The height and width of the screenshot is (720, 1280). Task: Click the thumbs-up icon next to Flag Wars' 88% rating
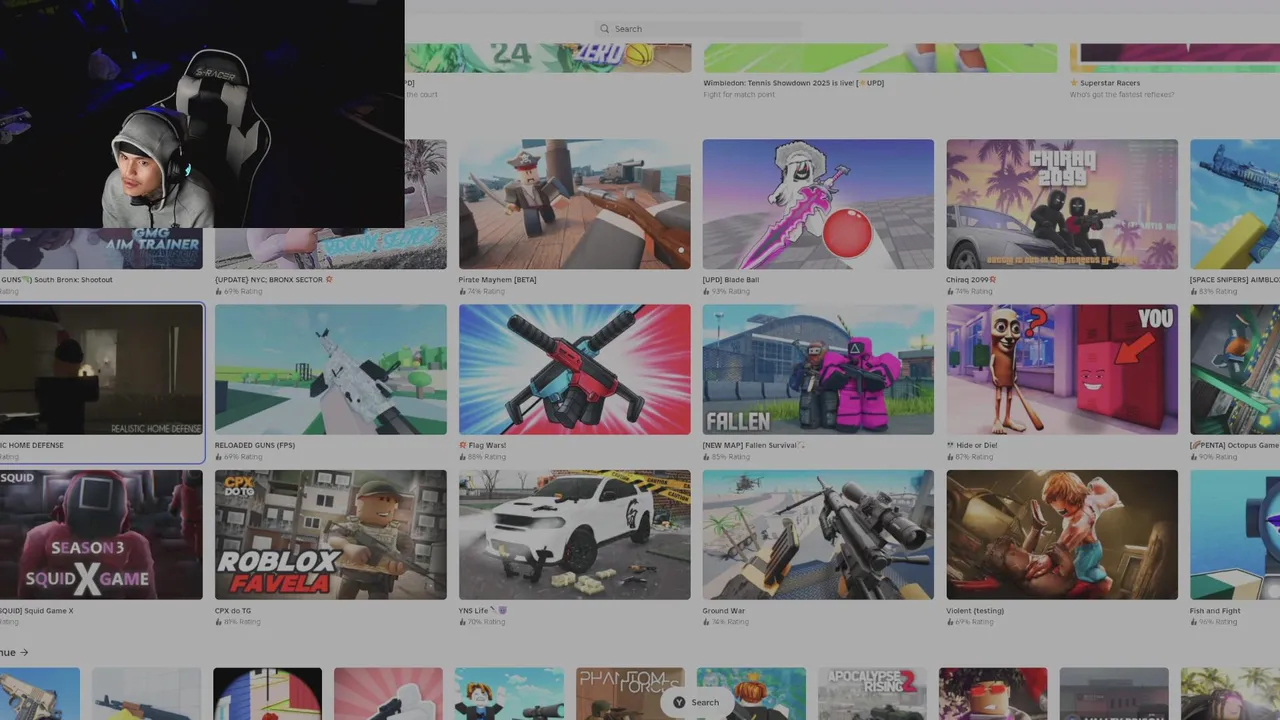(462, 457)
